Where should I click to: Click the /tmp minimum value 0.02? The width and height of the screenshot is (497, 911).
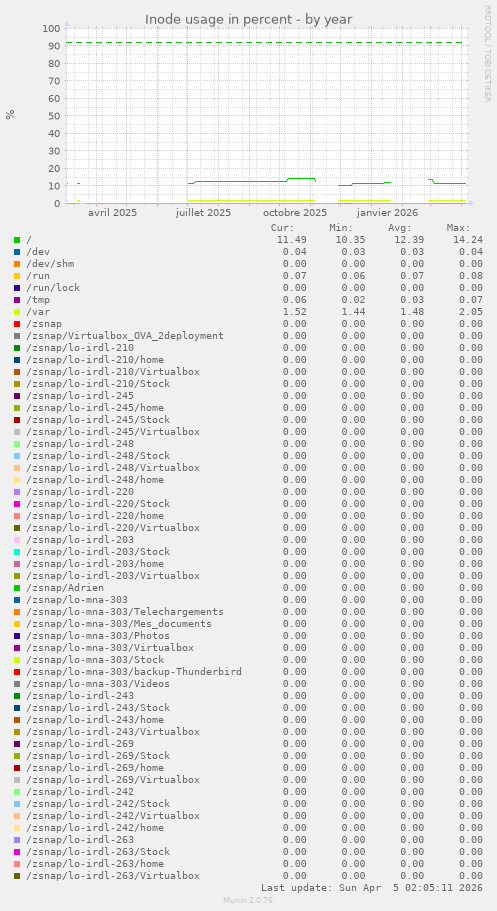click(353, 300)
